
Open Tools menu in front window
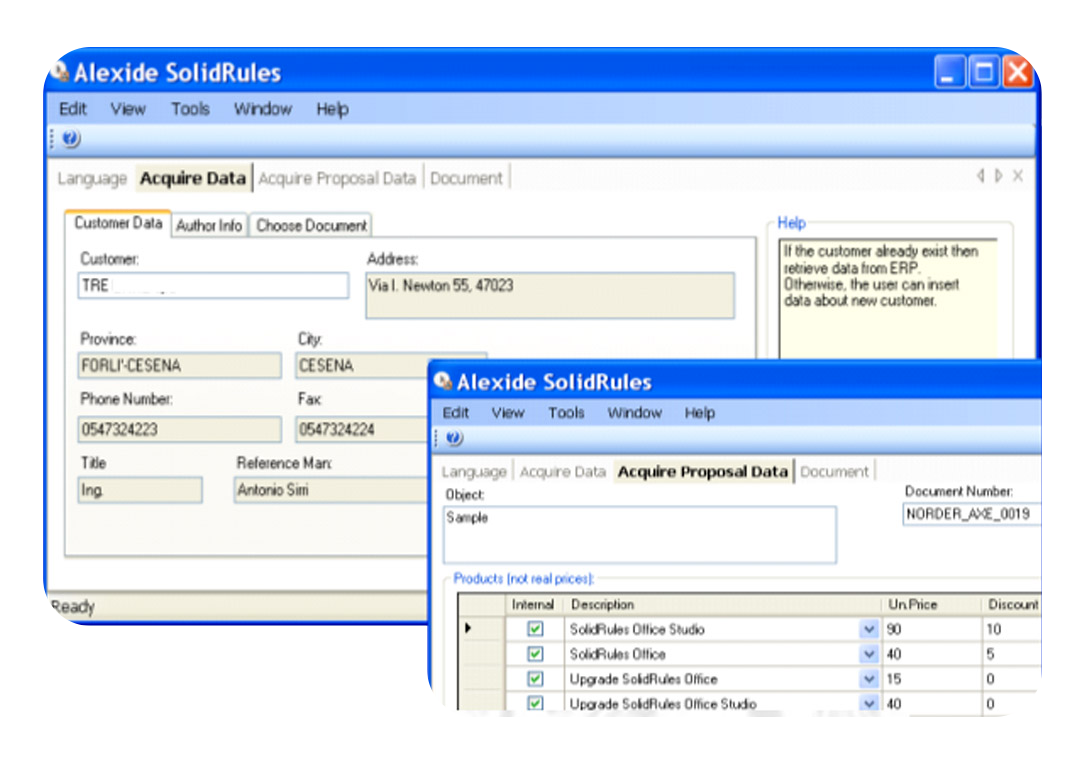[x=566, y=413]
